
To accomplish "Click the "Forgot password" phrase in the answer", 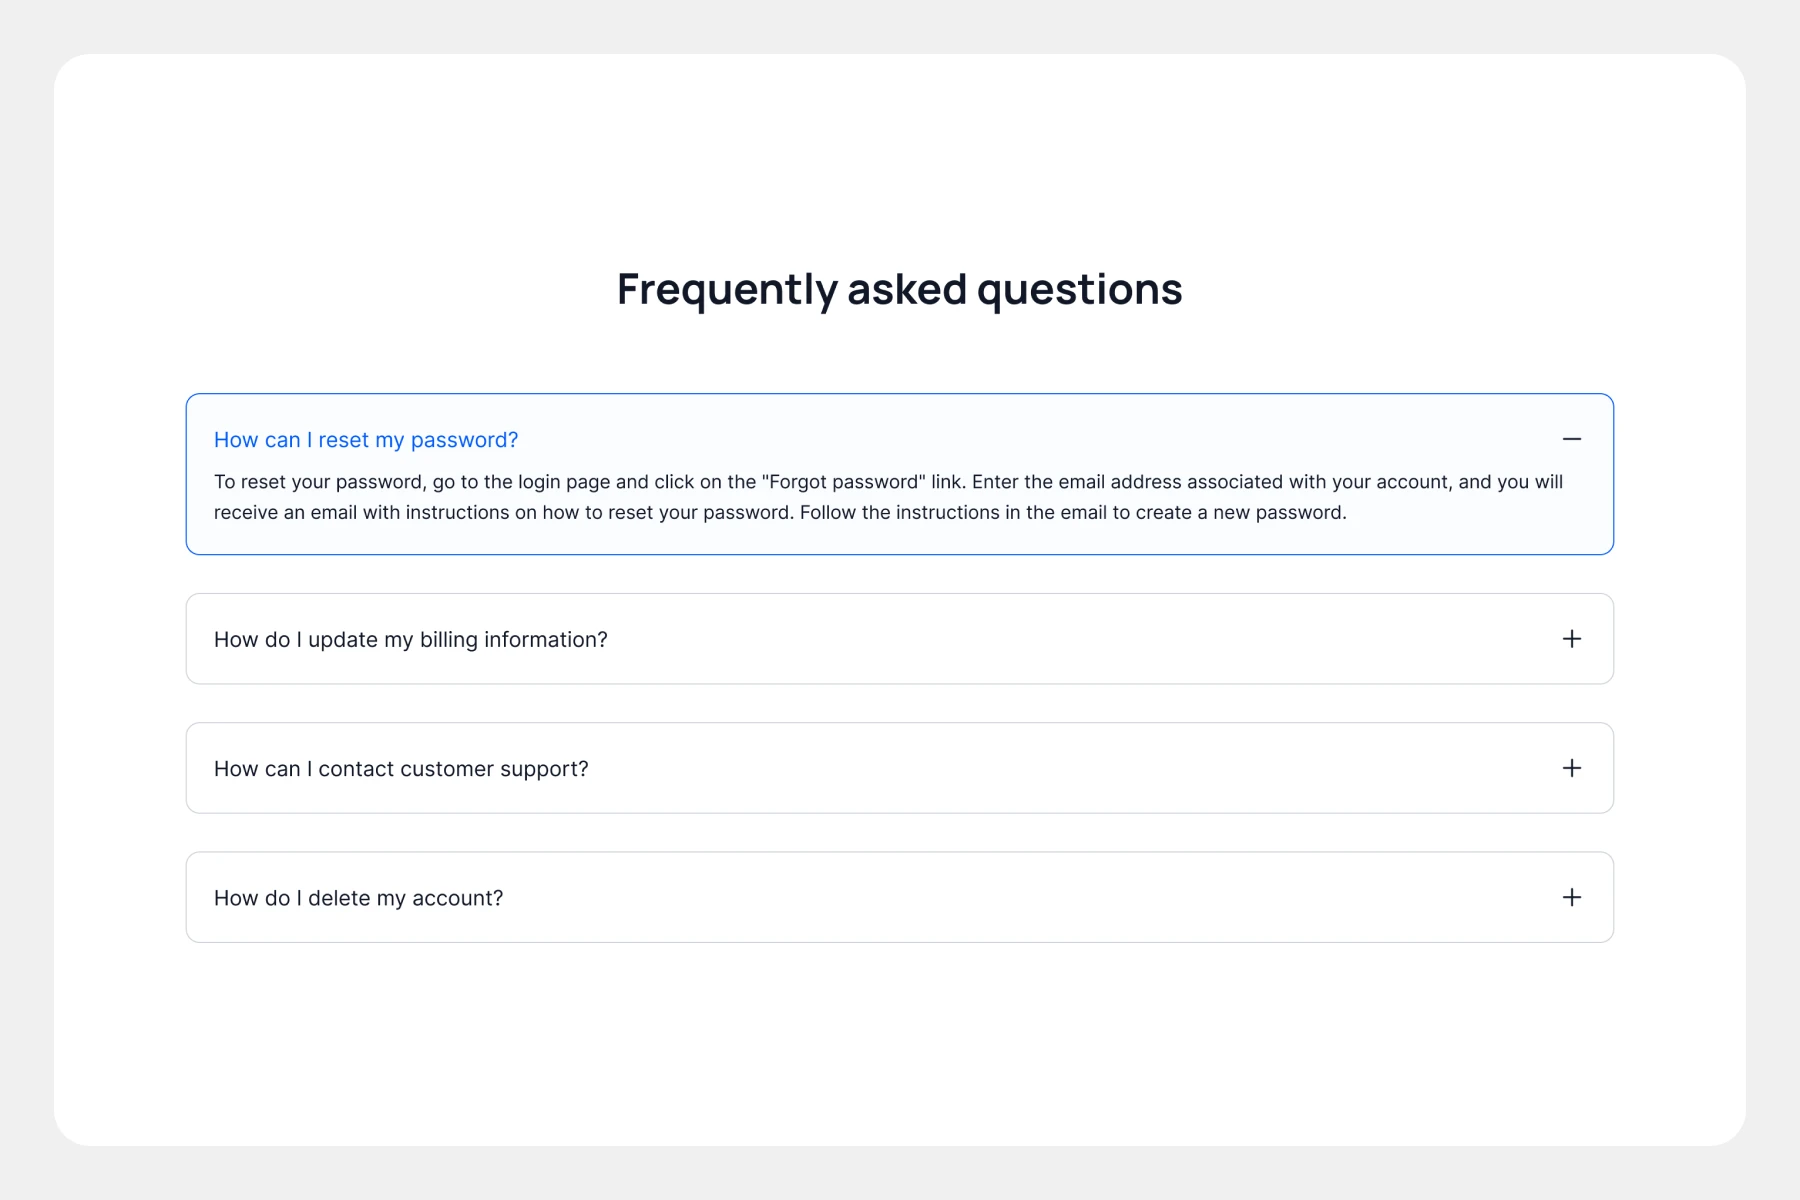I will (843, 482).
